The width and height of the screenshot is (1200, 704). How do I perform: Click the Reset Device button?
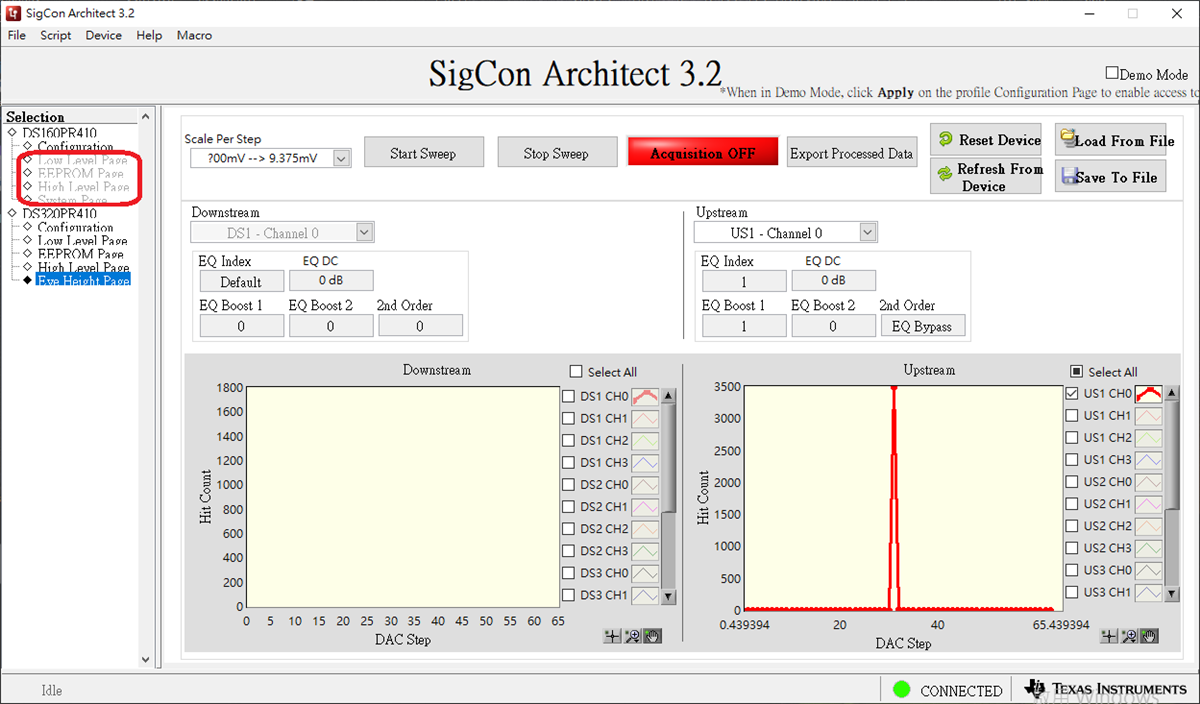tap(987, 140)
